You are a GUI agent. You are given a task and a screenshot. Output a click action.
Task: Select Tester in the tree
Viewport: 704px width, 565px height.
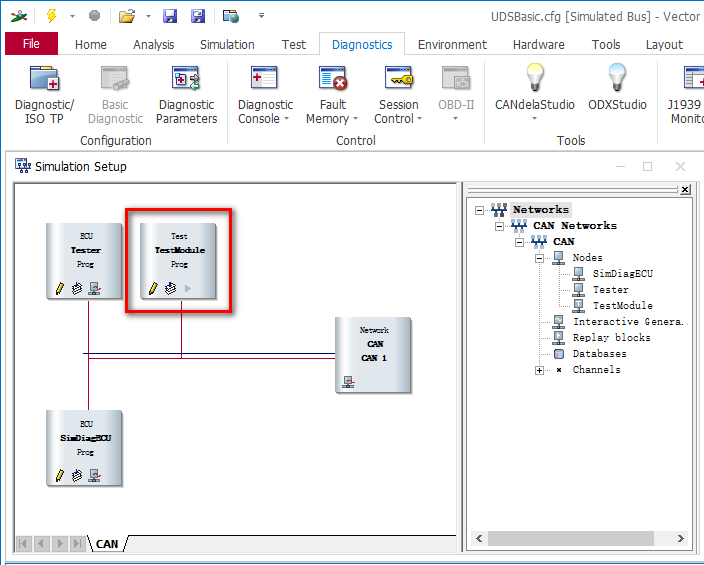pyautogui.click(x=611, y=290)
